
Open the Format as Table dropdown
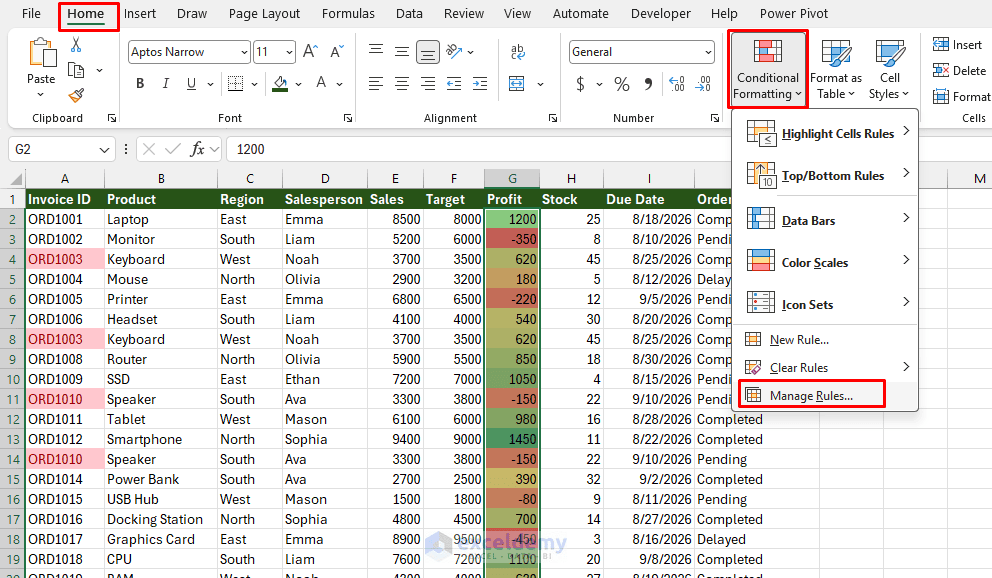pos(836,70)
